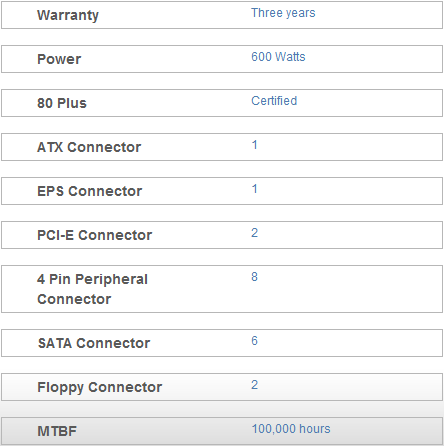
Task: Click the SATA Connector label
Action: [94, 343]
